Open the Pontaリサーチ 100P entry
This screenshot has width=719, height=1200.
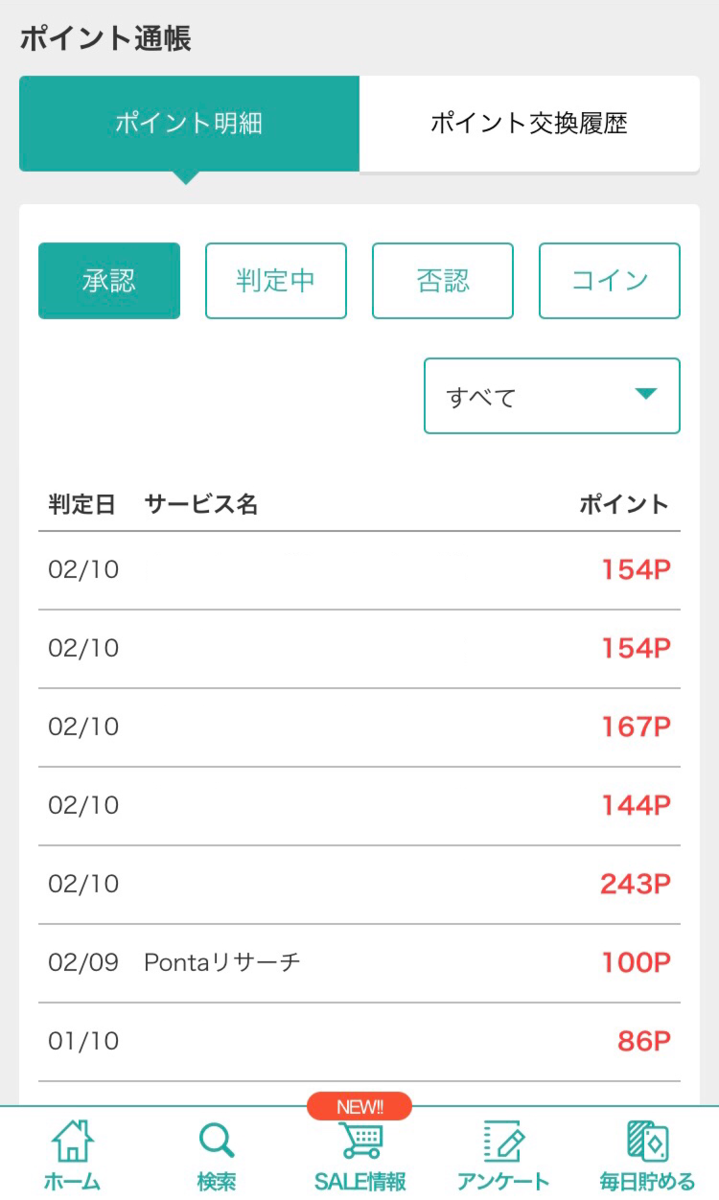click(359, 962)
